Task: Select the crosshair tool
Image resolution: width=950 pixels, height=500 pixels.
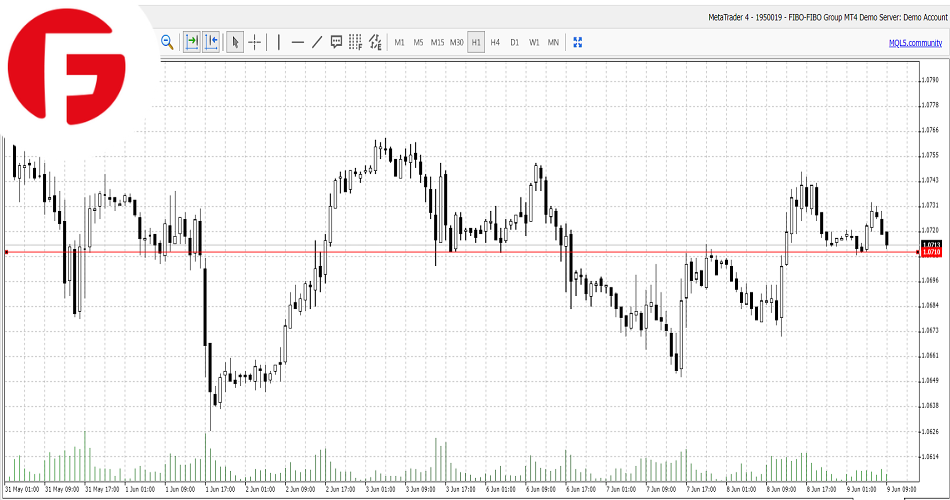Action: (254, 42)
